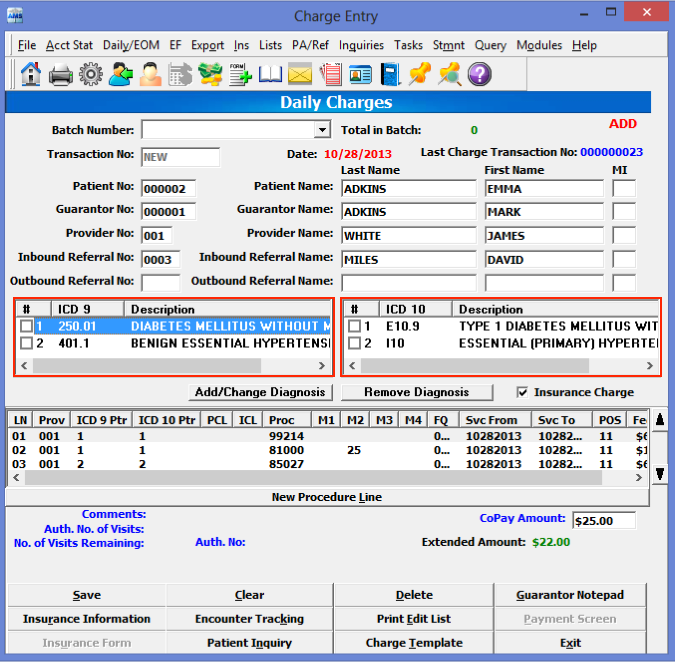Click the yellow envelope icon
The width and height of the screenshot is (675, 662).
coord(300,74)
